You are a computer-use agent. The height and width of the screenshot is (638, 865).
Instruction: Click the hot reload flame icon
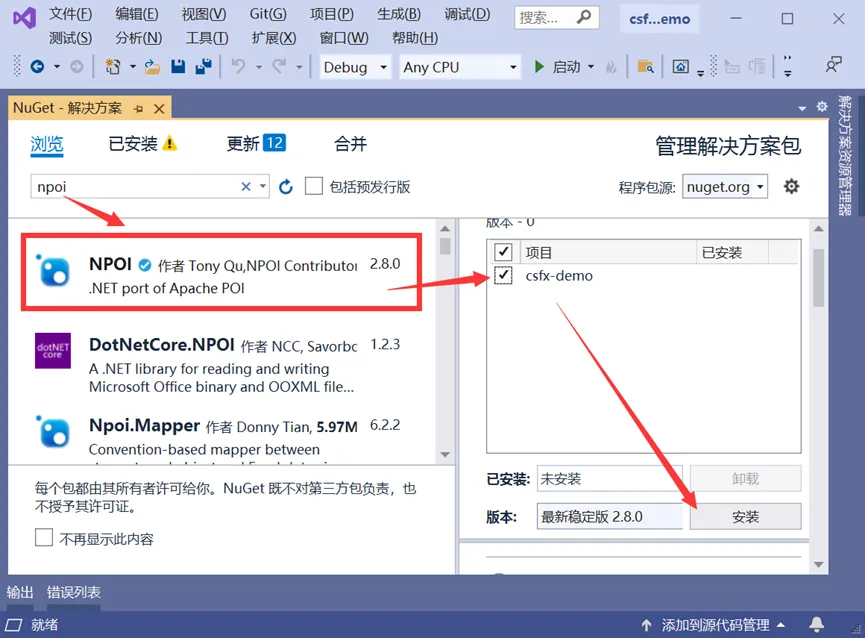pos(611,67)
